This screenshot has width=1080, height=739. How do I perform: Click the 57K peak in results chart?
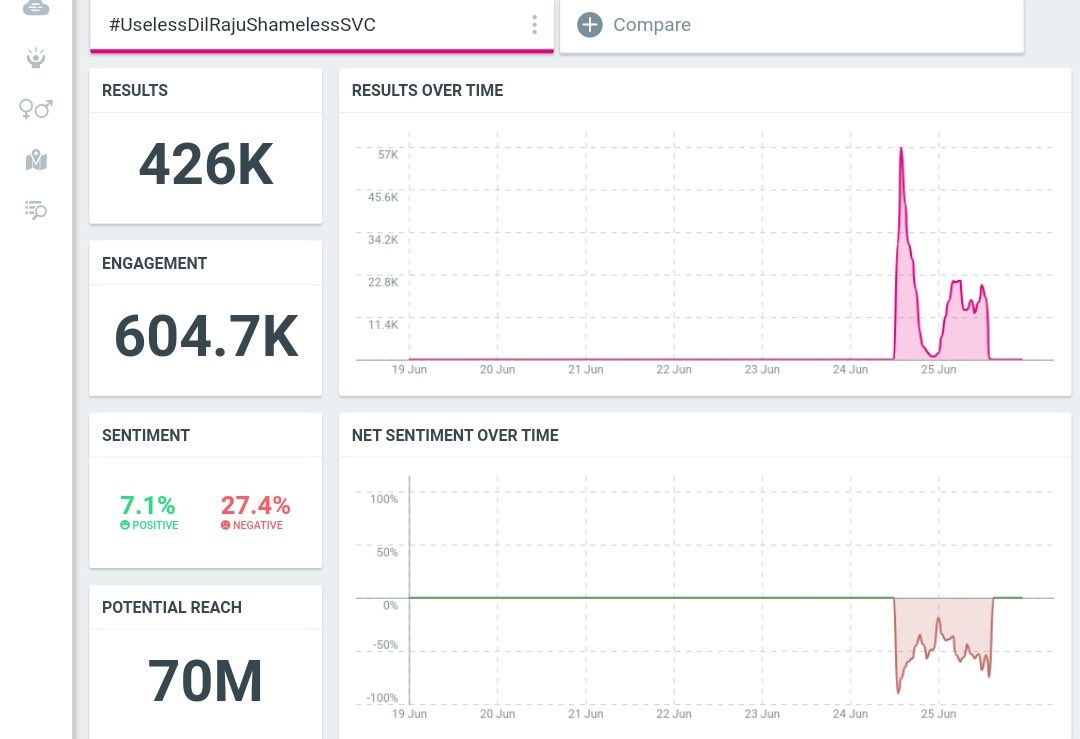[901, 149]
